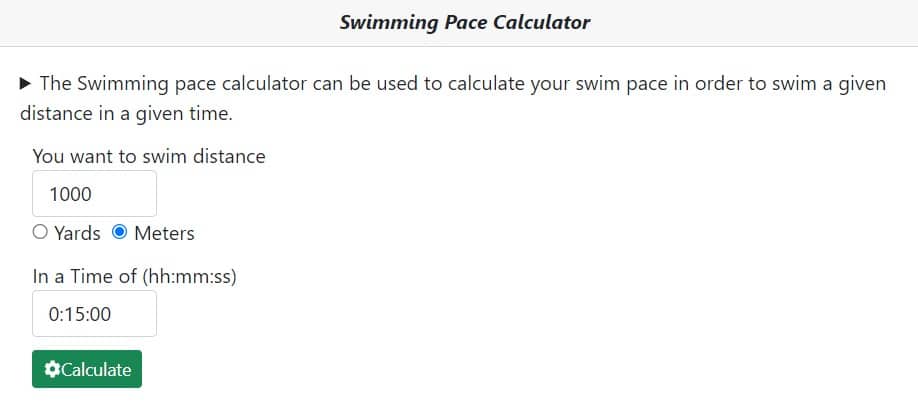Place cursor in the 1000 value

70,194
